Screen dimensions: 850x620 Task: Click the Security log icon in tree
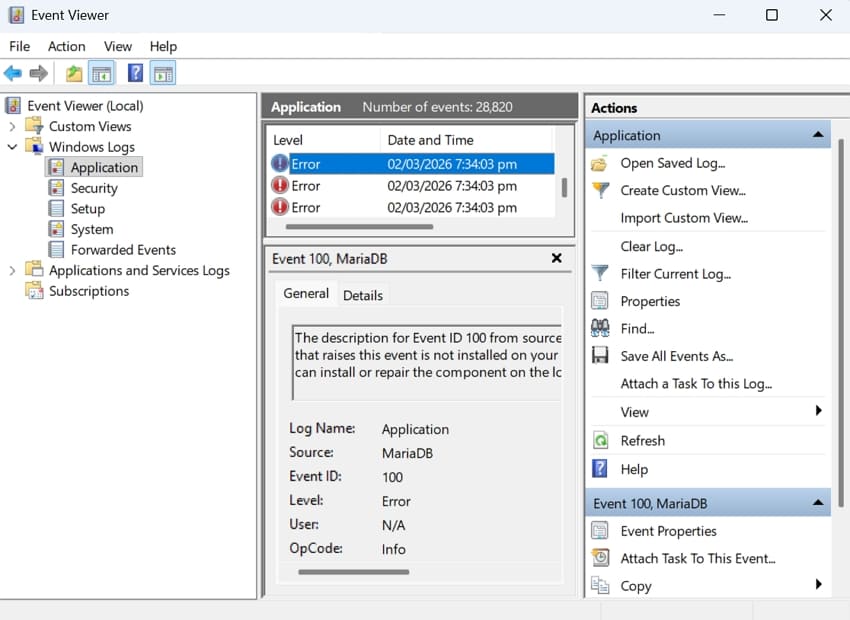click(x=56, y=188)
